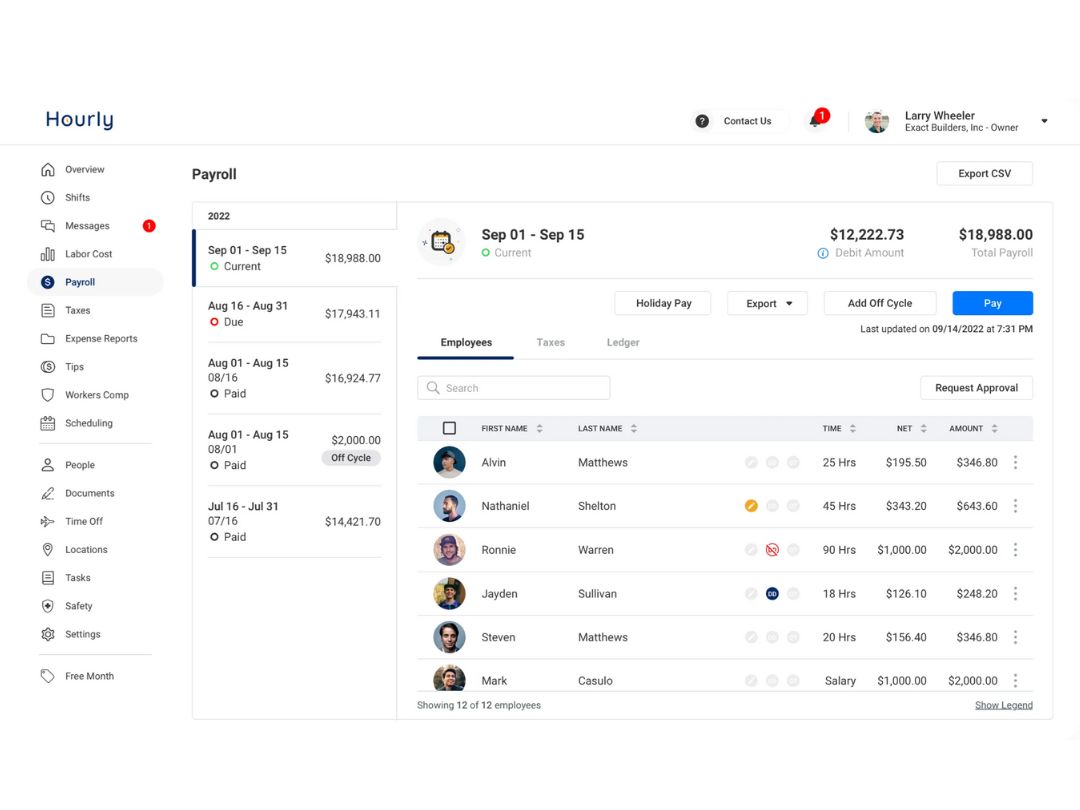This screenshot has height=810, width=1080.
Task: Click the Add Off Cycle button
Action: pos(880,303)
